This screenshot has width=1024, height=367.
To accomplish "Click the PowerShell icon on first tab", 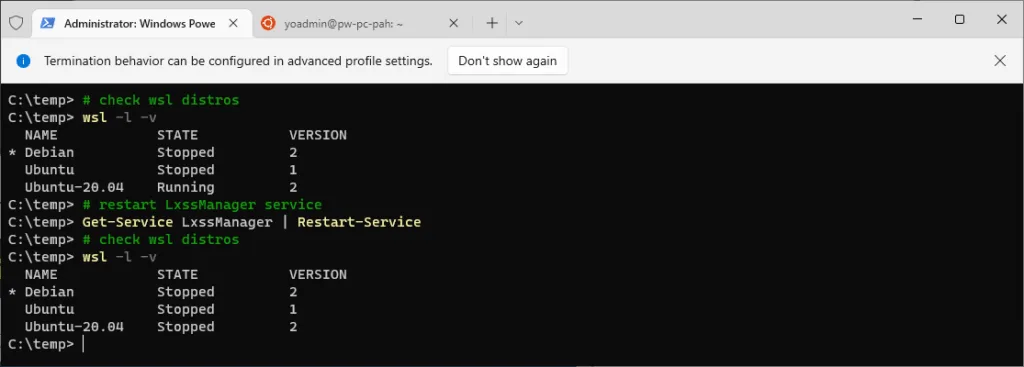I will (47, 24).
